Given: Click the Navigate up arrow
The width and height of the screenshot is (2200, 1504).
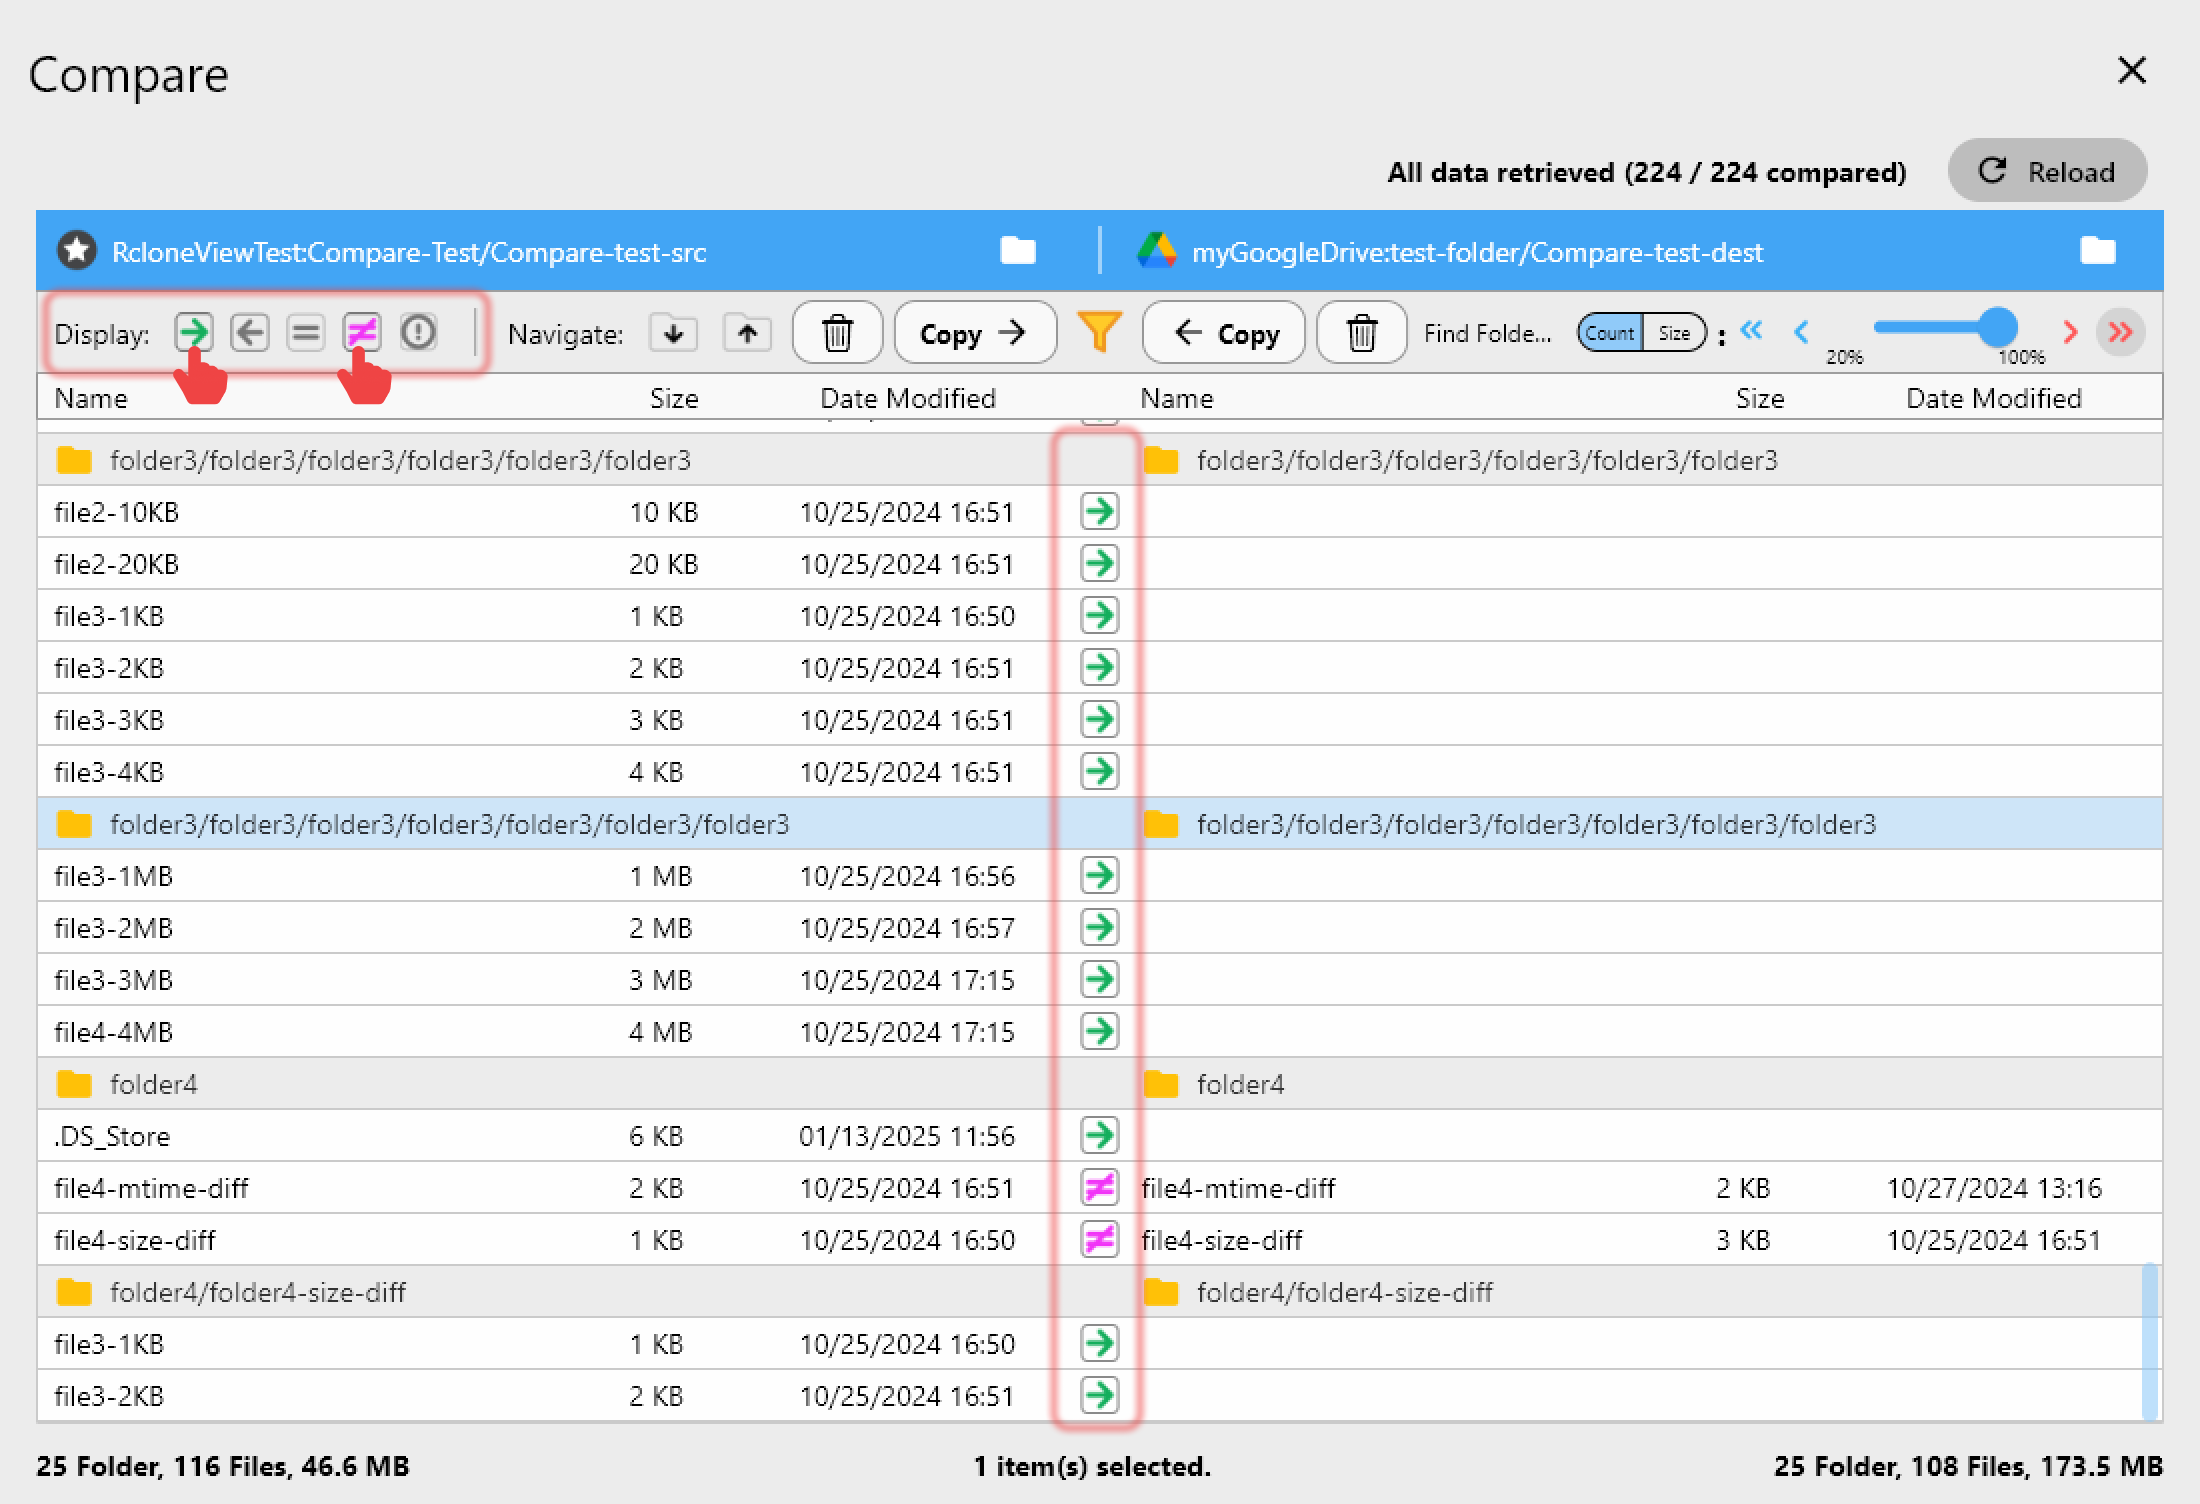Looking at the screenshot, I should click(746, 333).
